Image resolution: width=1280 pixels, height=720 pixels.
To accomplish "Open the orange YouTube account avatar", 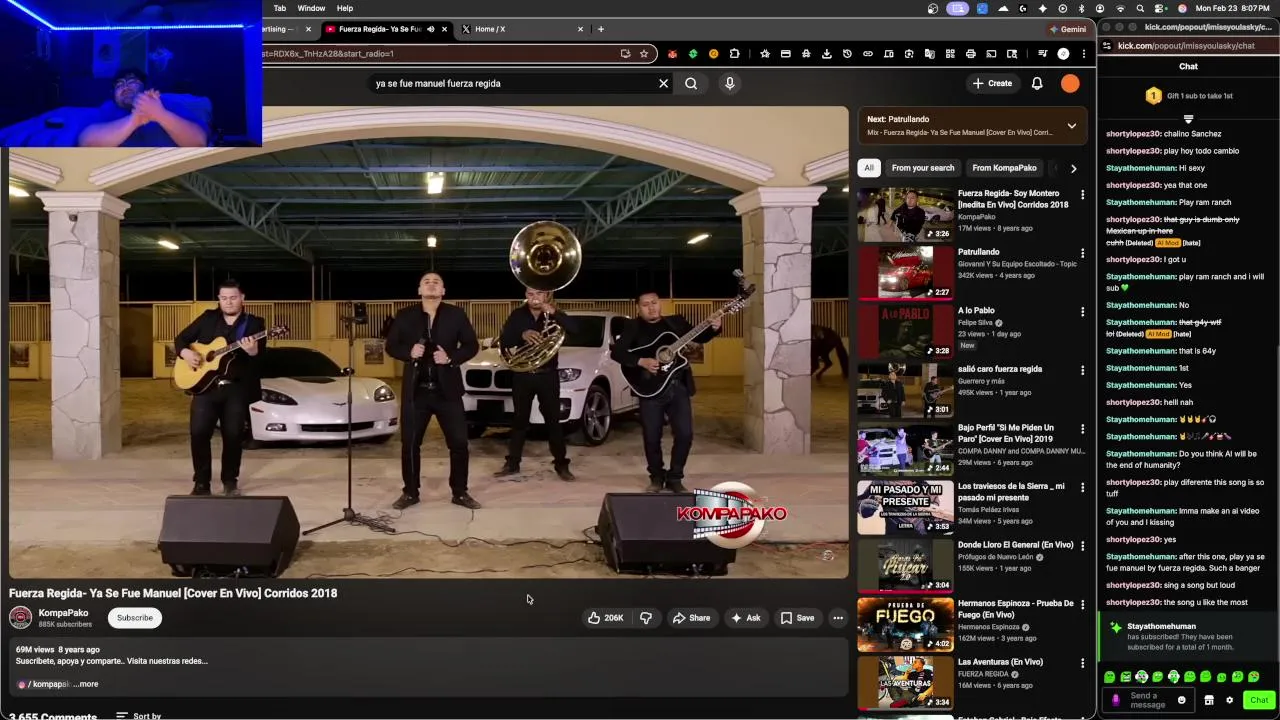I will 1070,84.
